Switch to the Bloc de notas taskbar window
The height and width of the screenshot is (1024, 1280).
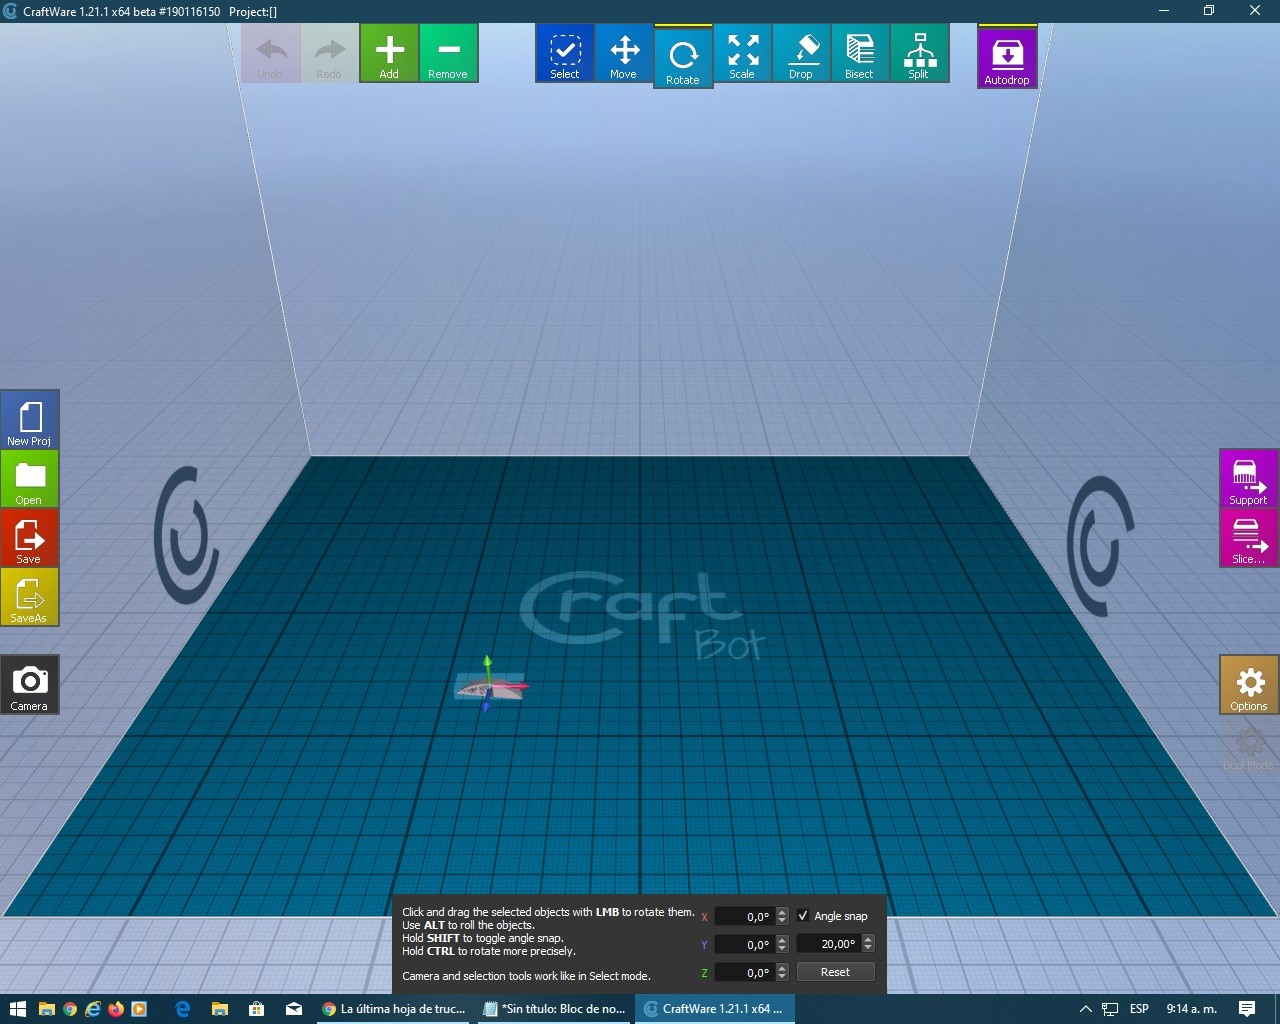tap(554, 1009)
